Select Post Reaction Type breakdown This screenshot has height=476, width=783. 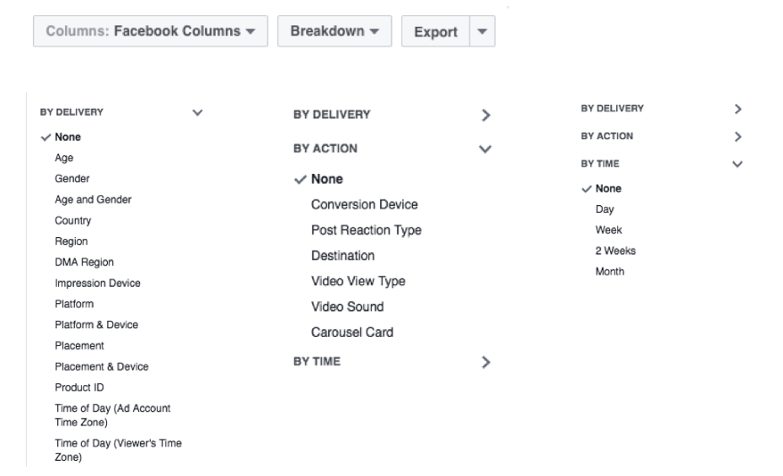click(x=366, y=230)
